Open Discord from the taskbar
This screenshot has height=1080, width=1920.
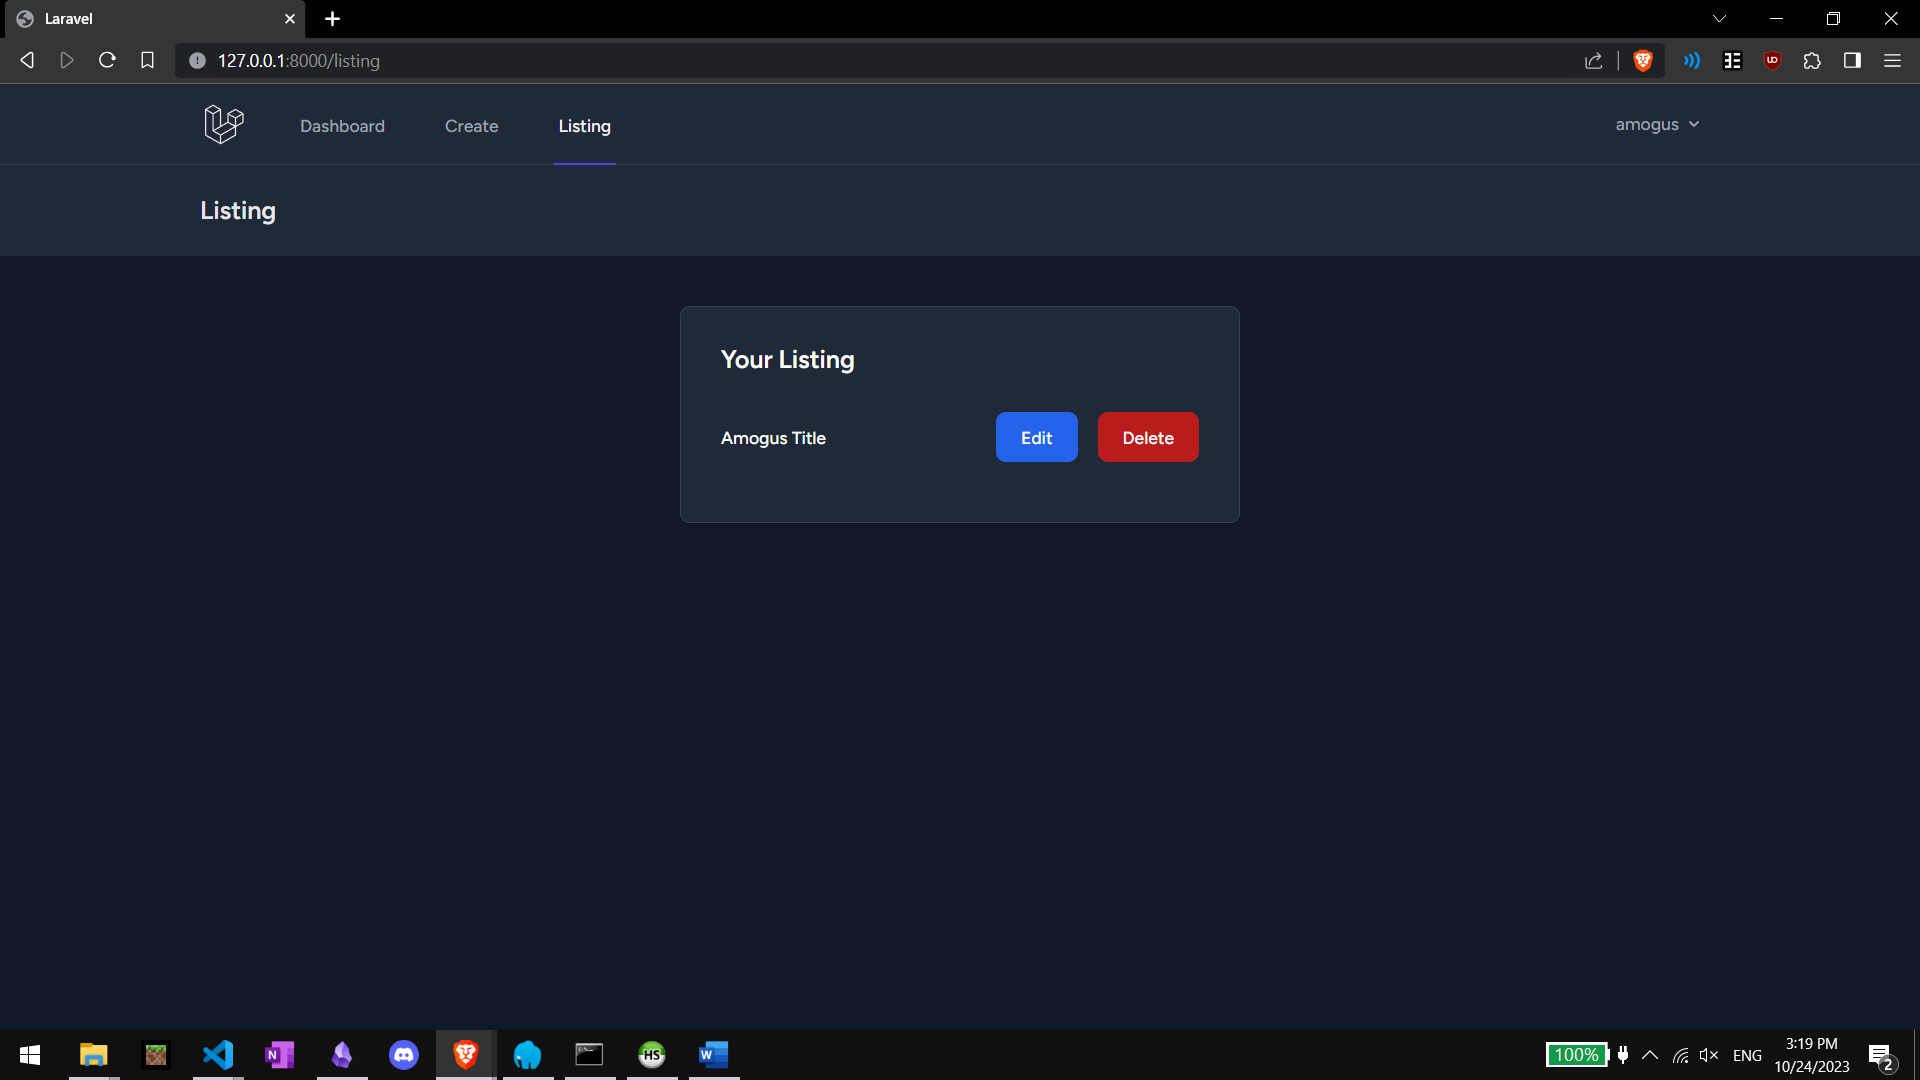tap(404, 1055)
